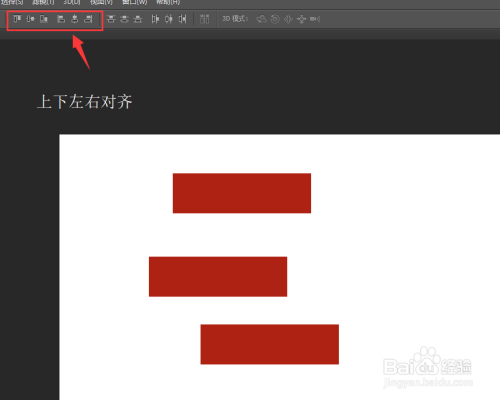Select the 3D Roll mode icon
The width and height of the screenshot is (500, 400).
point(275,19)
